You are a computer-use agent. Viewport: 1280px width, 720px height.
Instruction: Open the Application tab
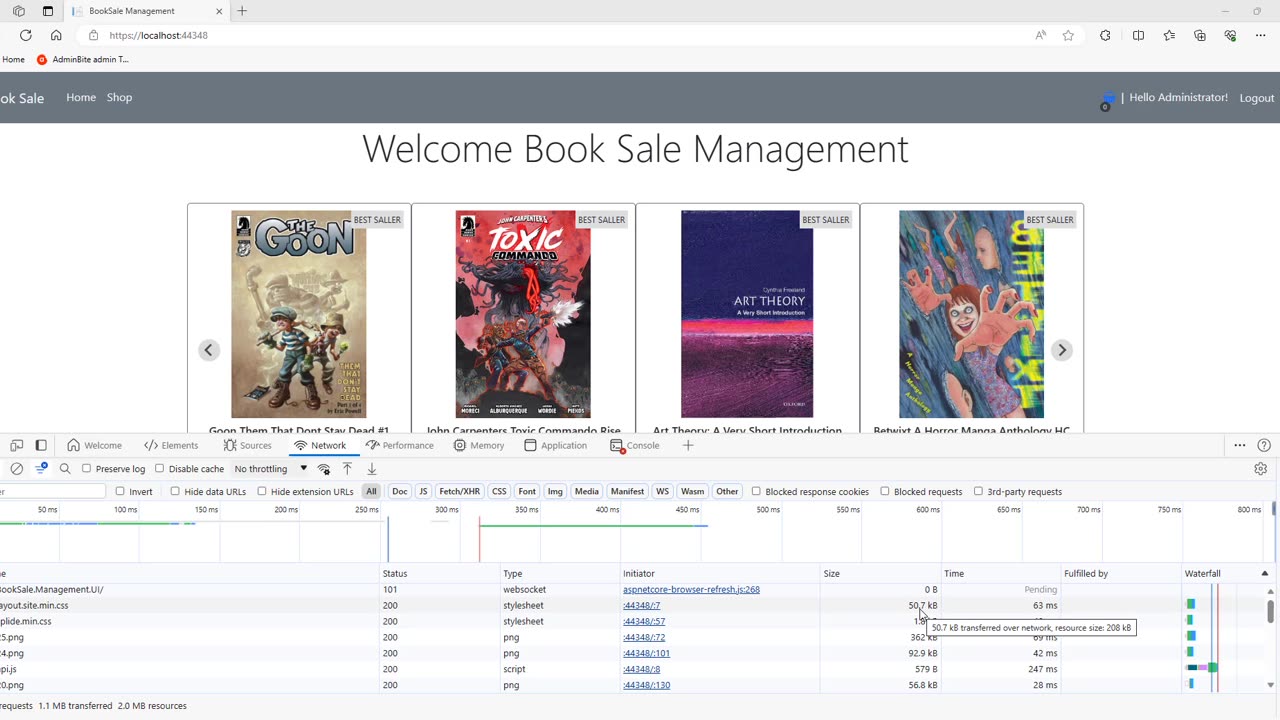[555, 445]
